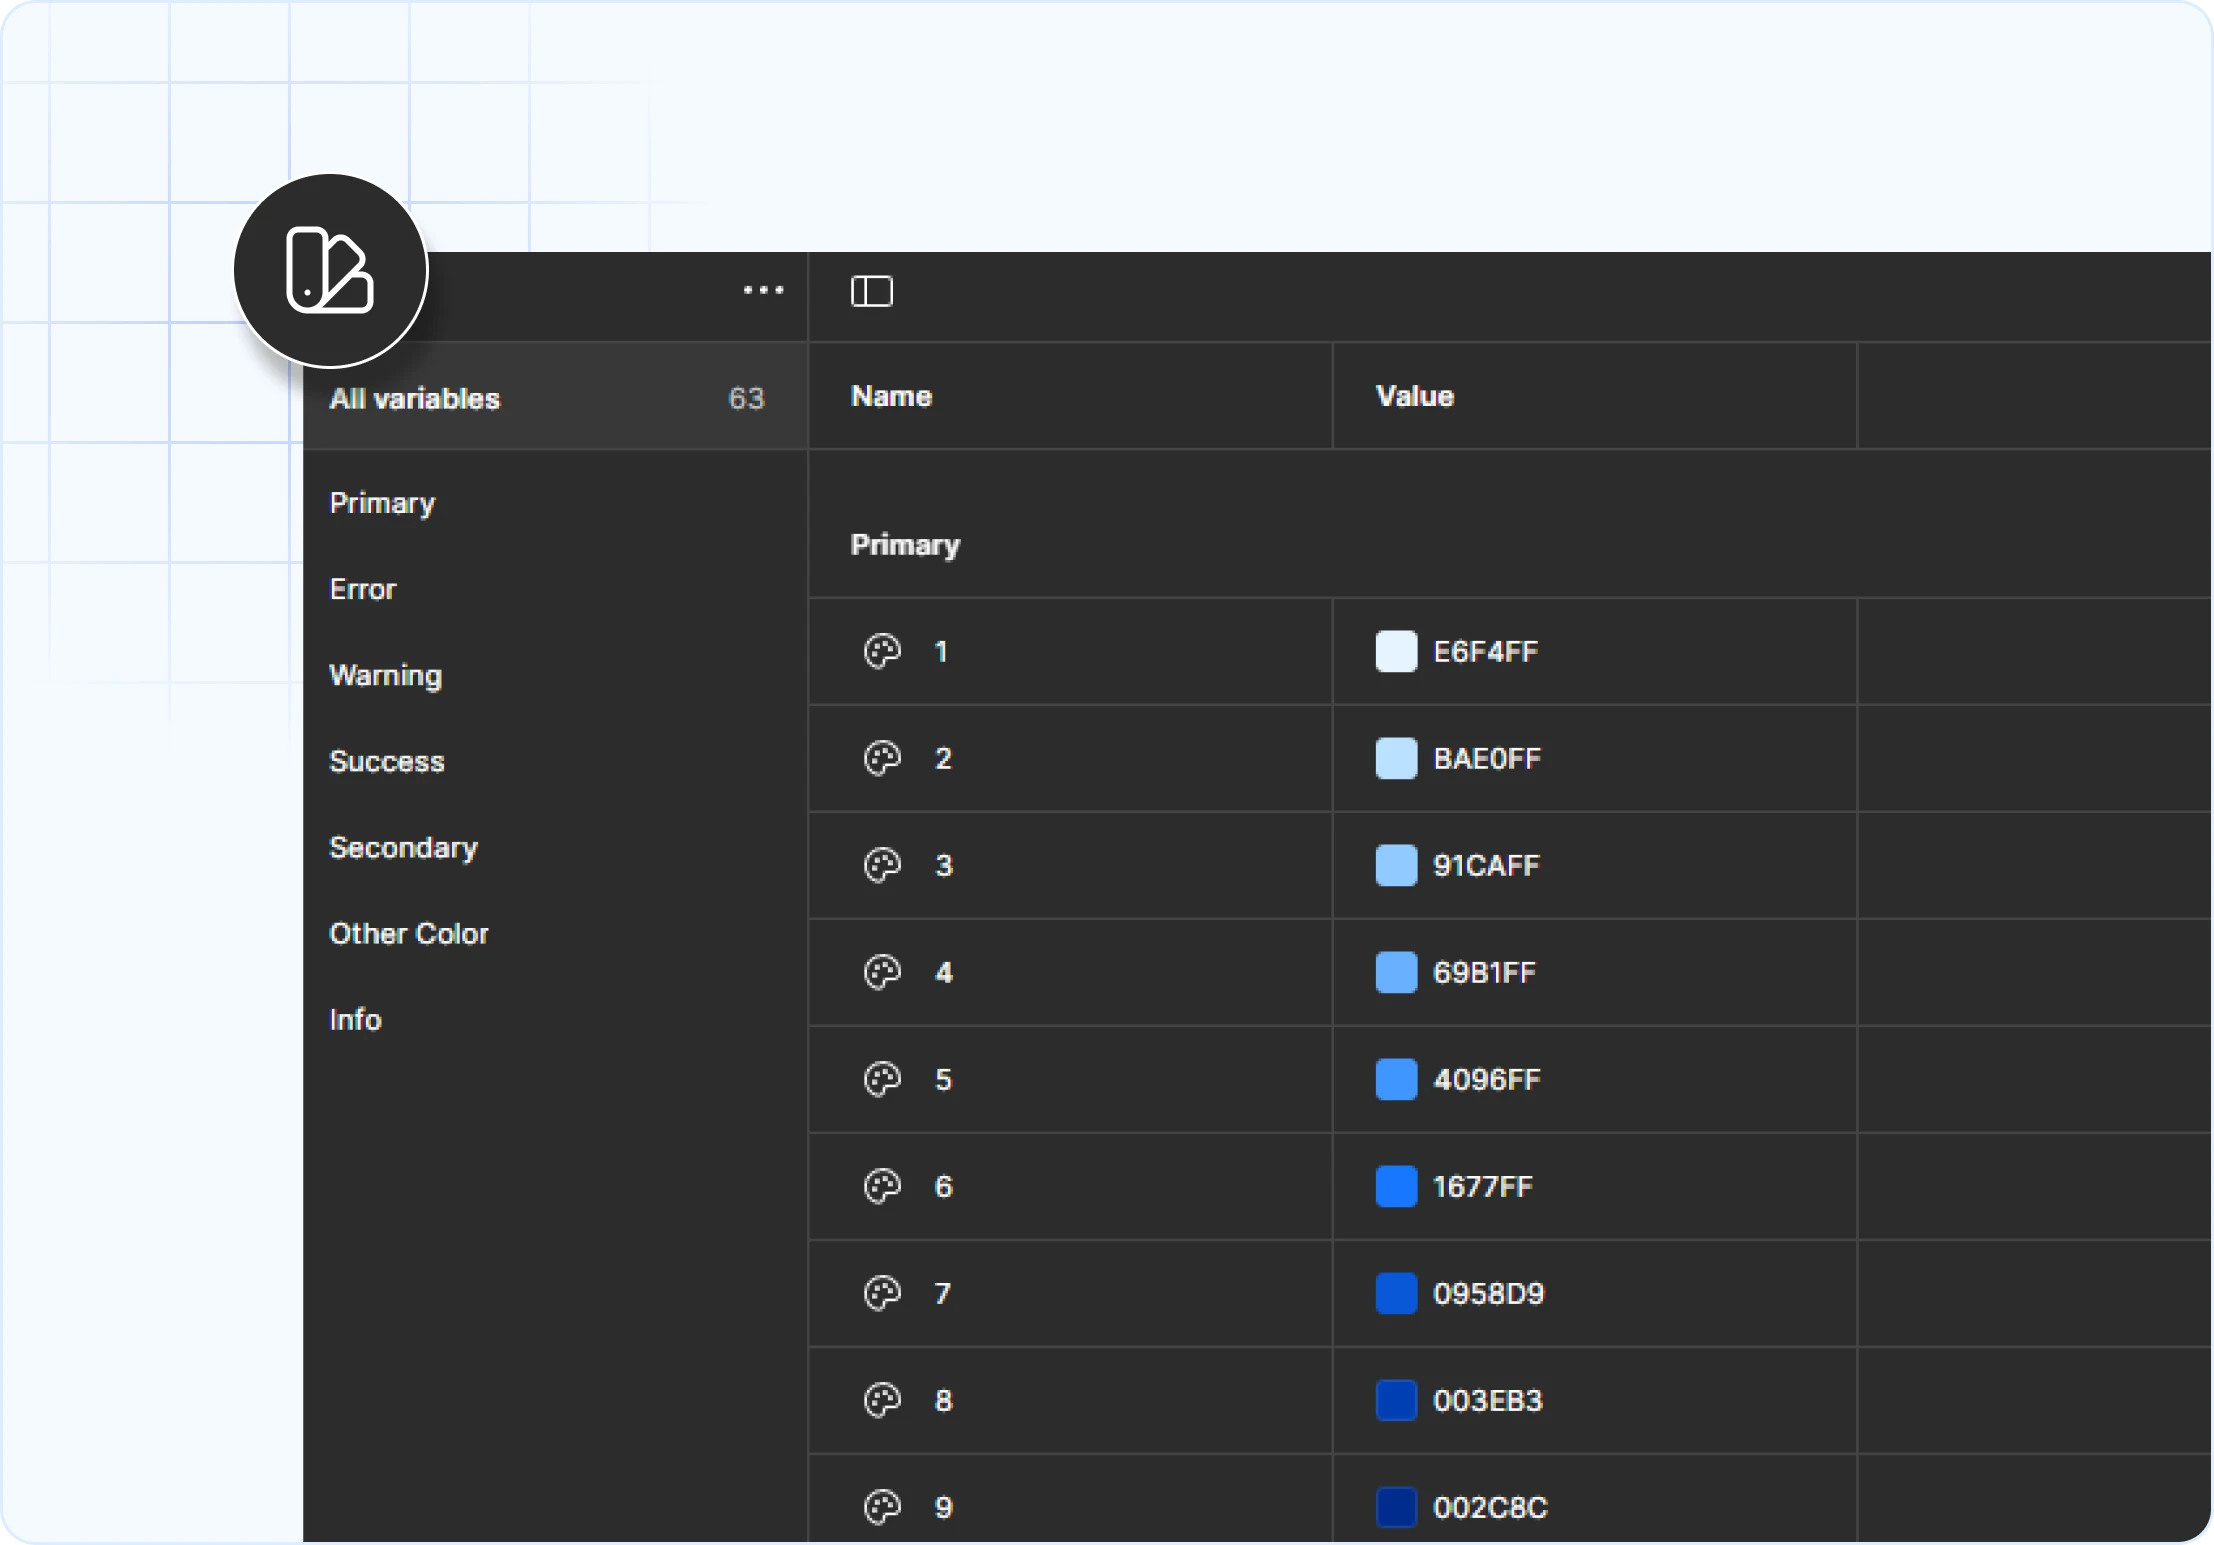Open the Secondary variable group

403,847
